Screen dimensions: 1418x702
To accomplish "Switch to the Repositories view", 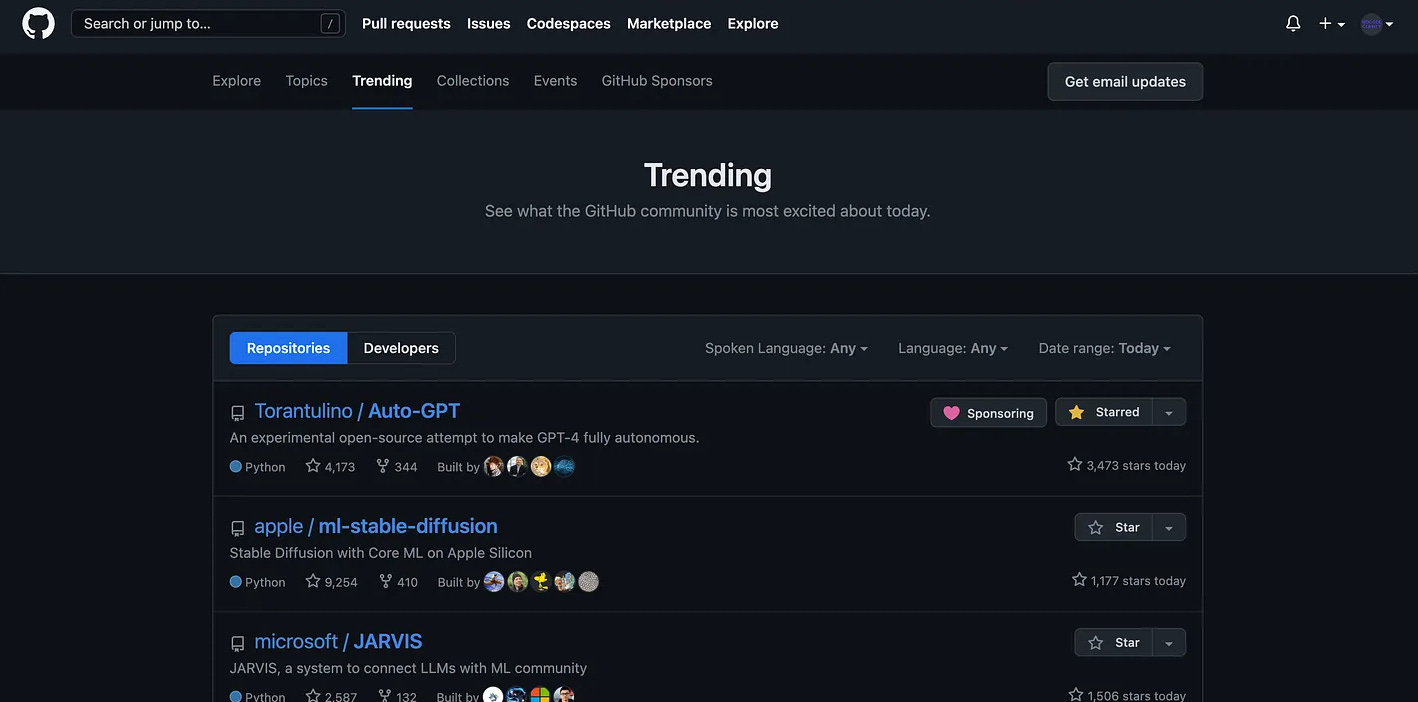I will 288,348.
